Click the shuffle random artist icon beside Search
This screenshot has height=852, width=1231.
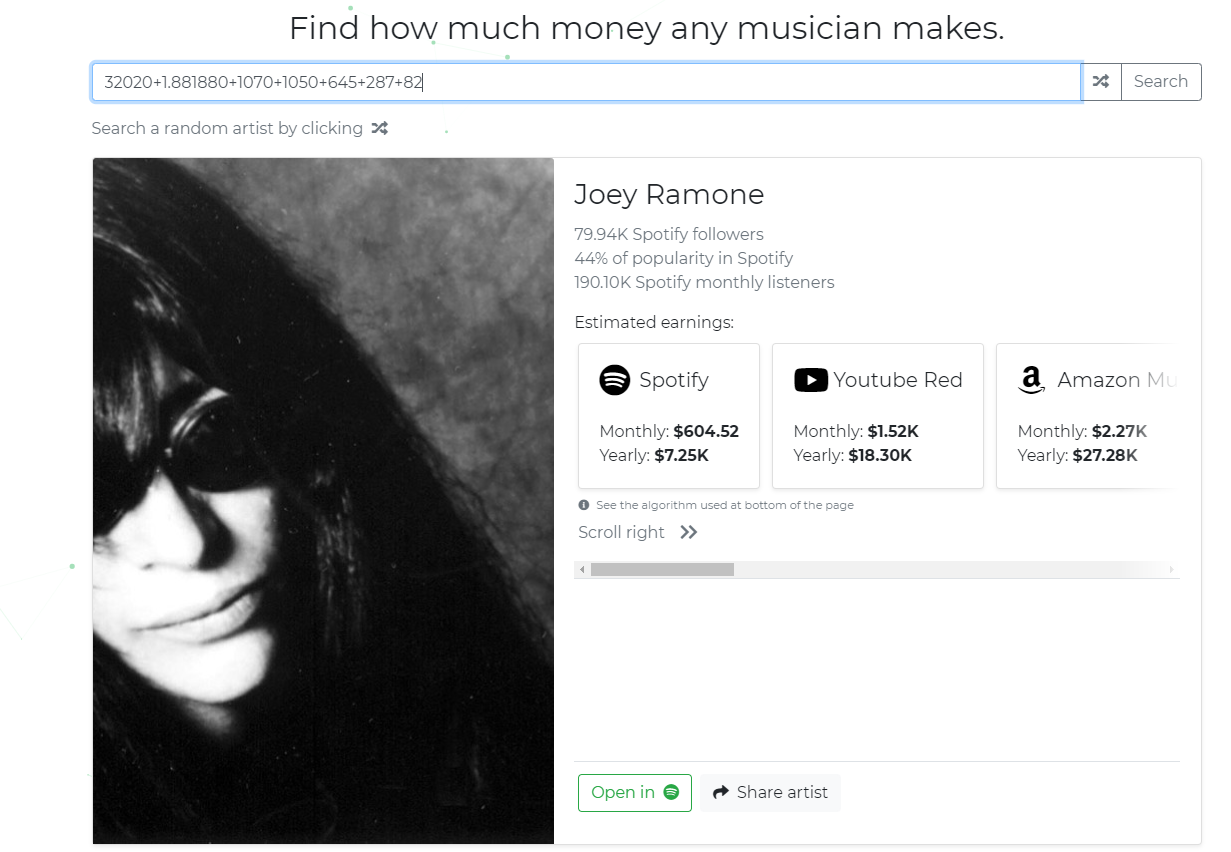coord(1101,81)
